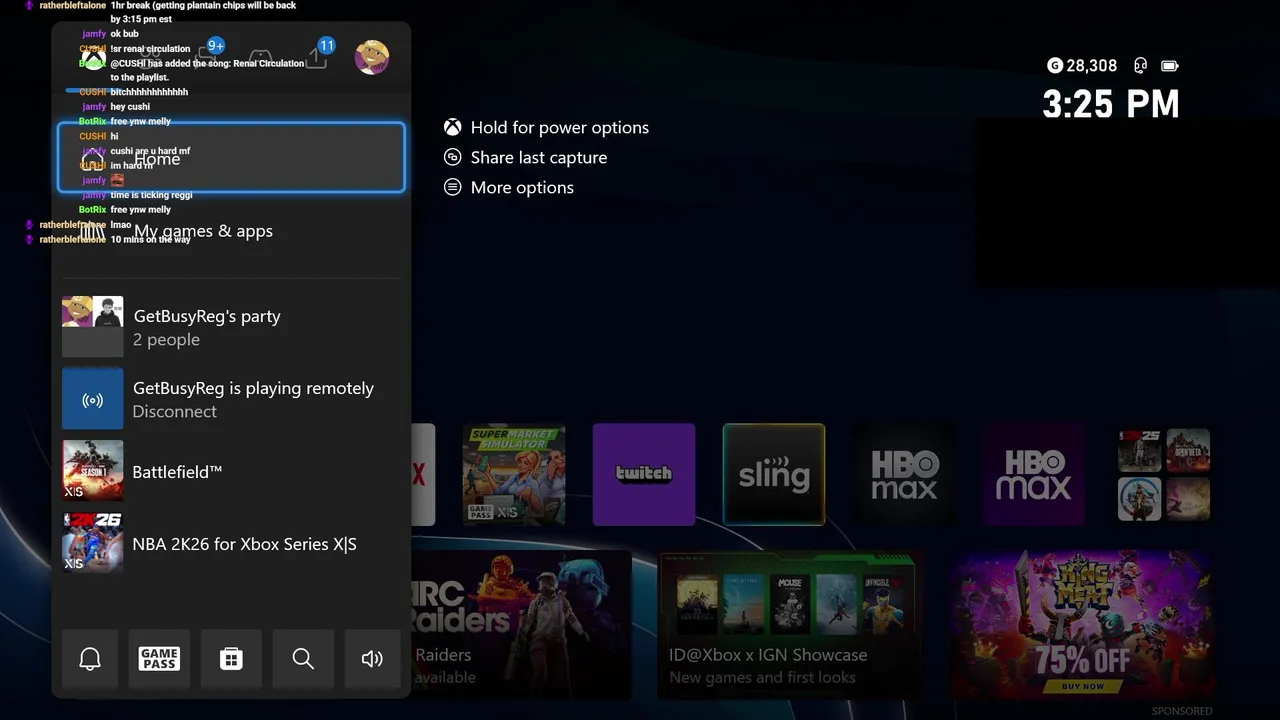This screenshot has width=1280, height=720.
Task: Open ARC Raiders promo card
Action: [521, 623]
